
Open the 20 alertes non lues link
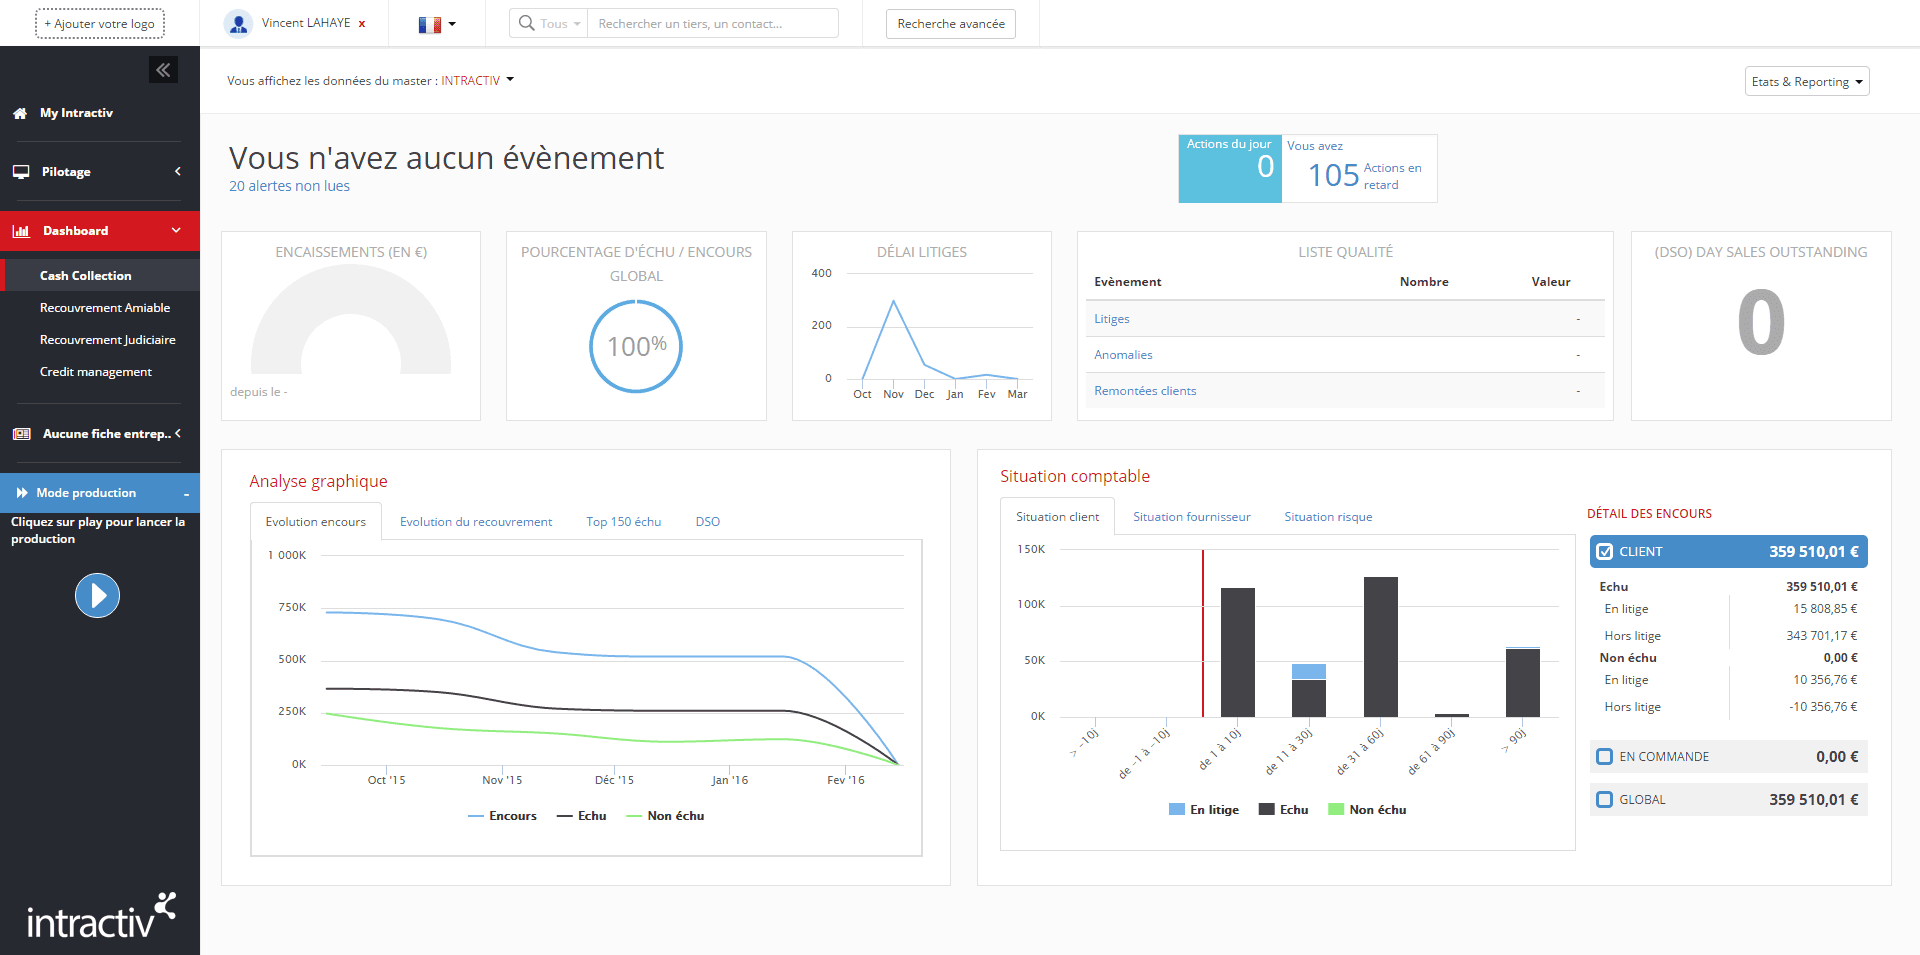pos(289,186)
